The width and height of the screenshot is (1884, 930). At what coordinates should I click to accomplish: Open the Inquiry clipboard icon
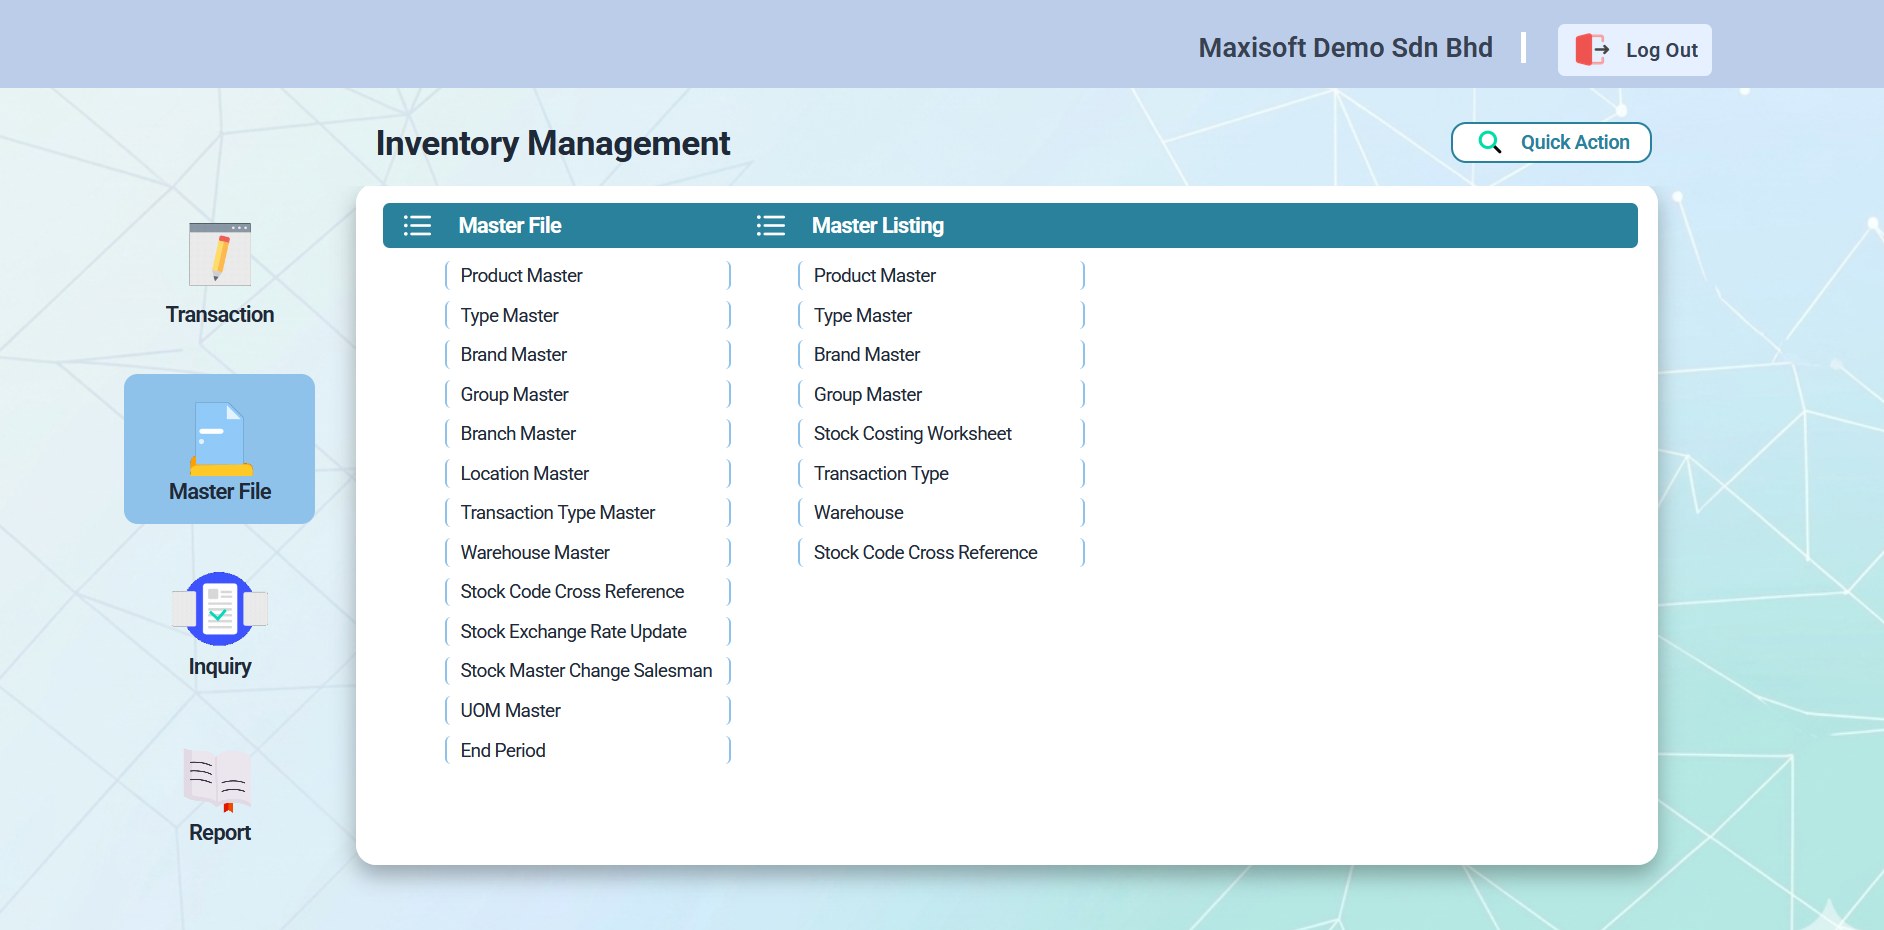pos(220,608)
